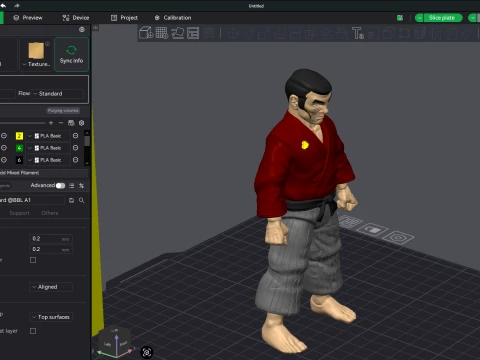This screenshot has height=360, width=480.
Task: Click the process preset search magnifier
Action: [82, 200]
